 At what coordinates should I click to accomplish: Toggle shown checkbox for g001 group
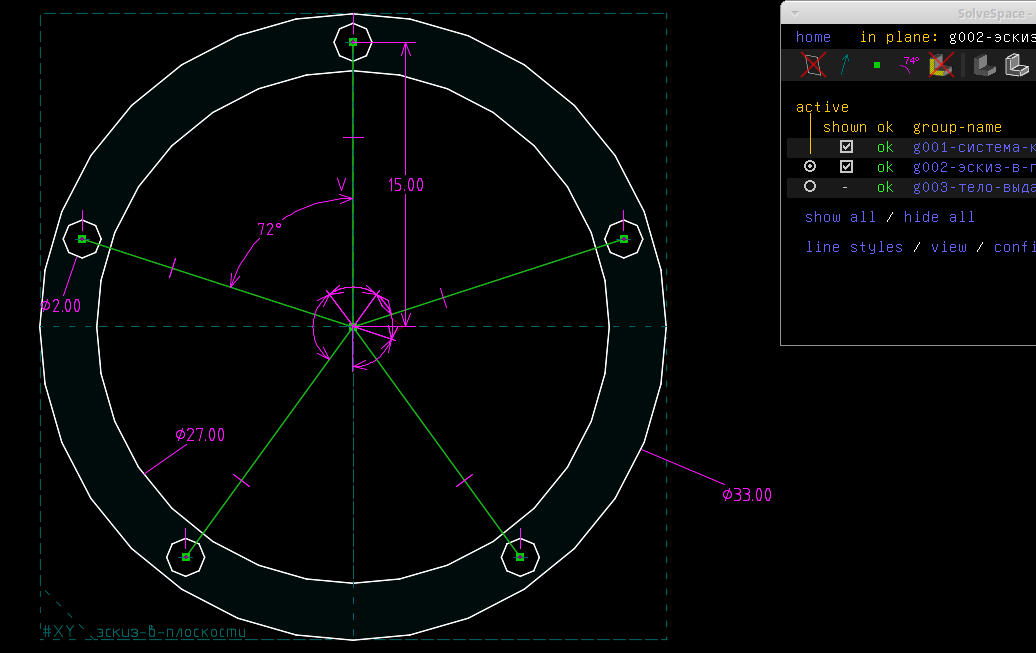click(846, 147)
